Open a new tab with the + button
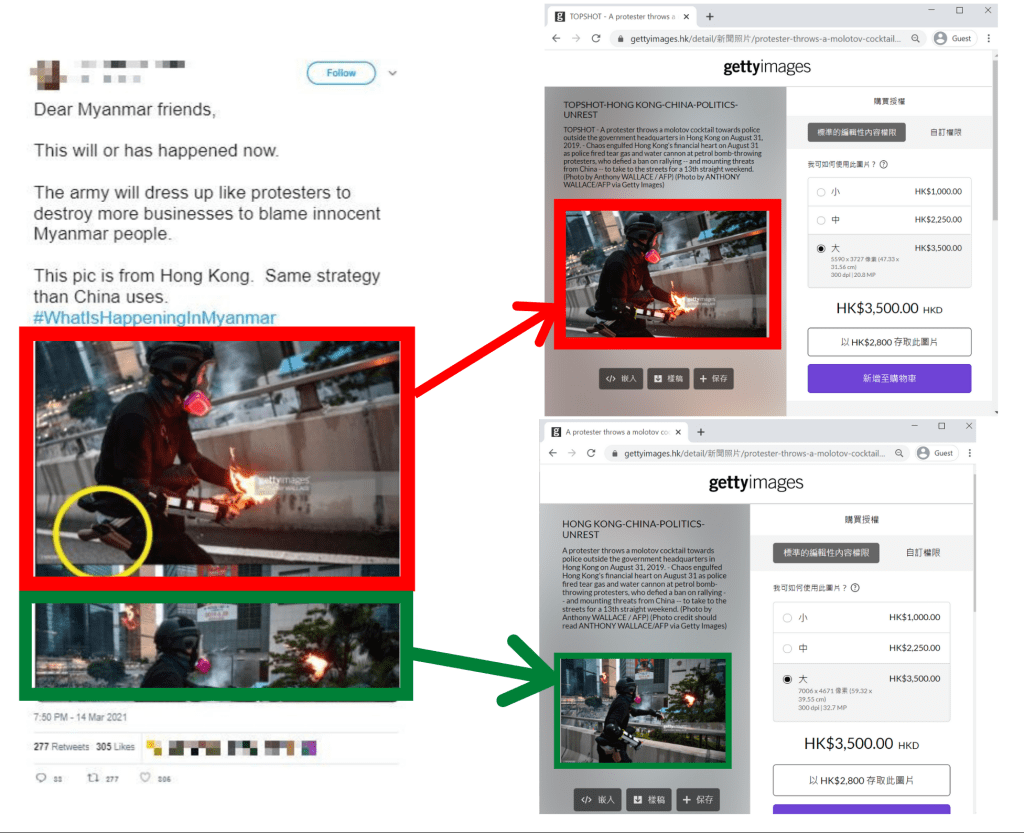Image resolution: width=1024 pixels, height=833 pixels. point(709,15)
